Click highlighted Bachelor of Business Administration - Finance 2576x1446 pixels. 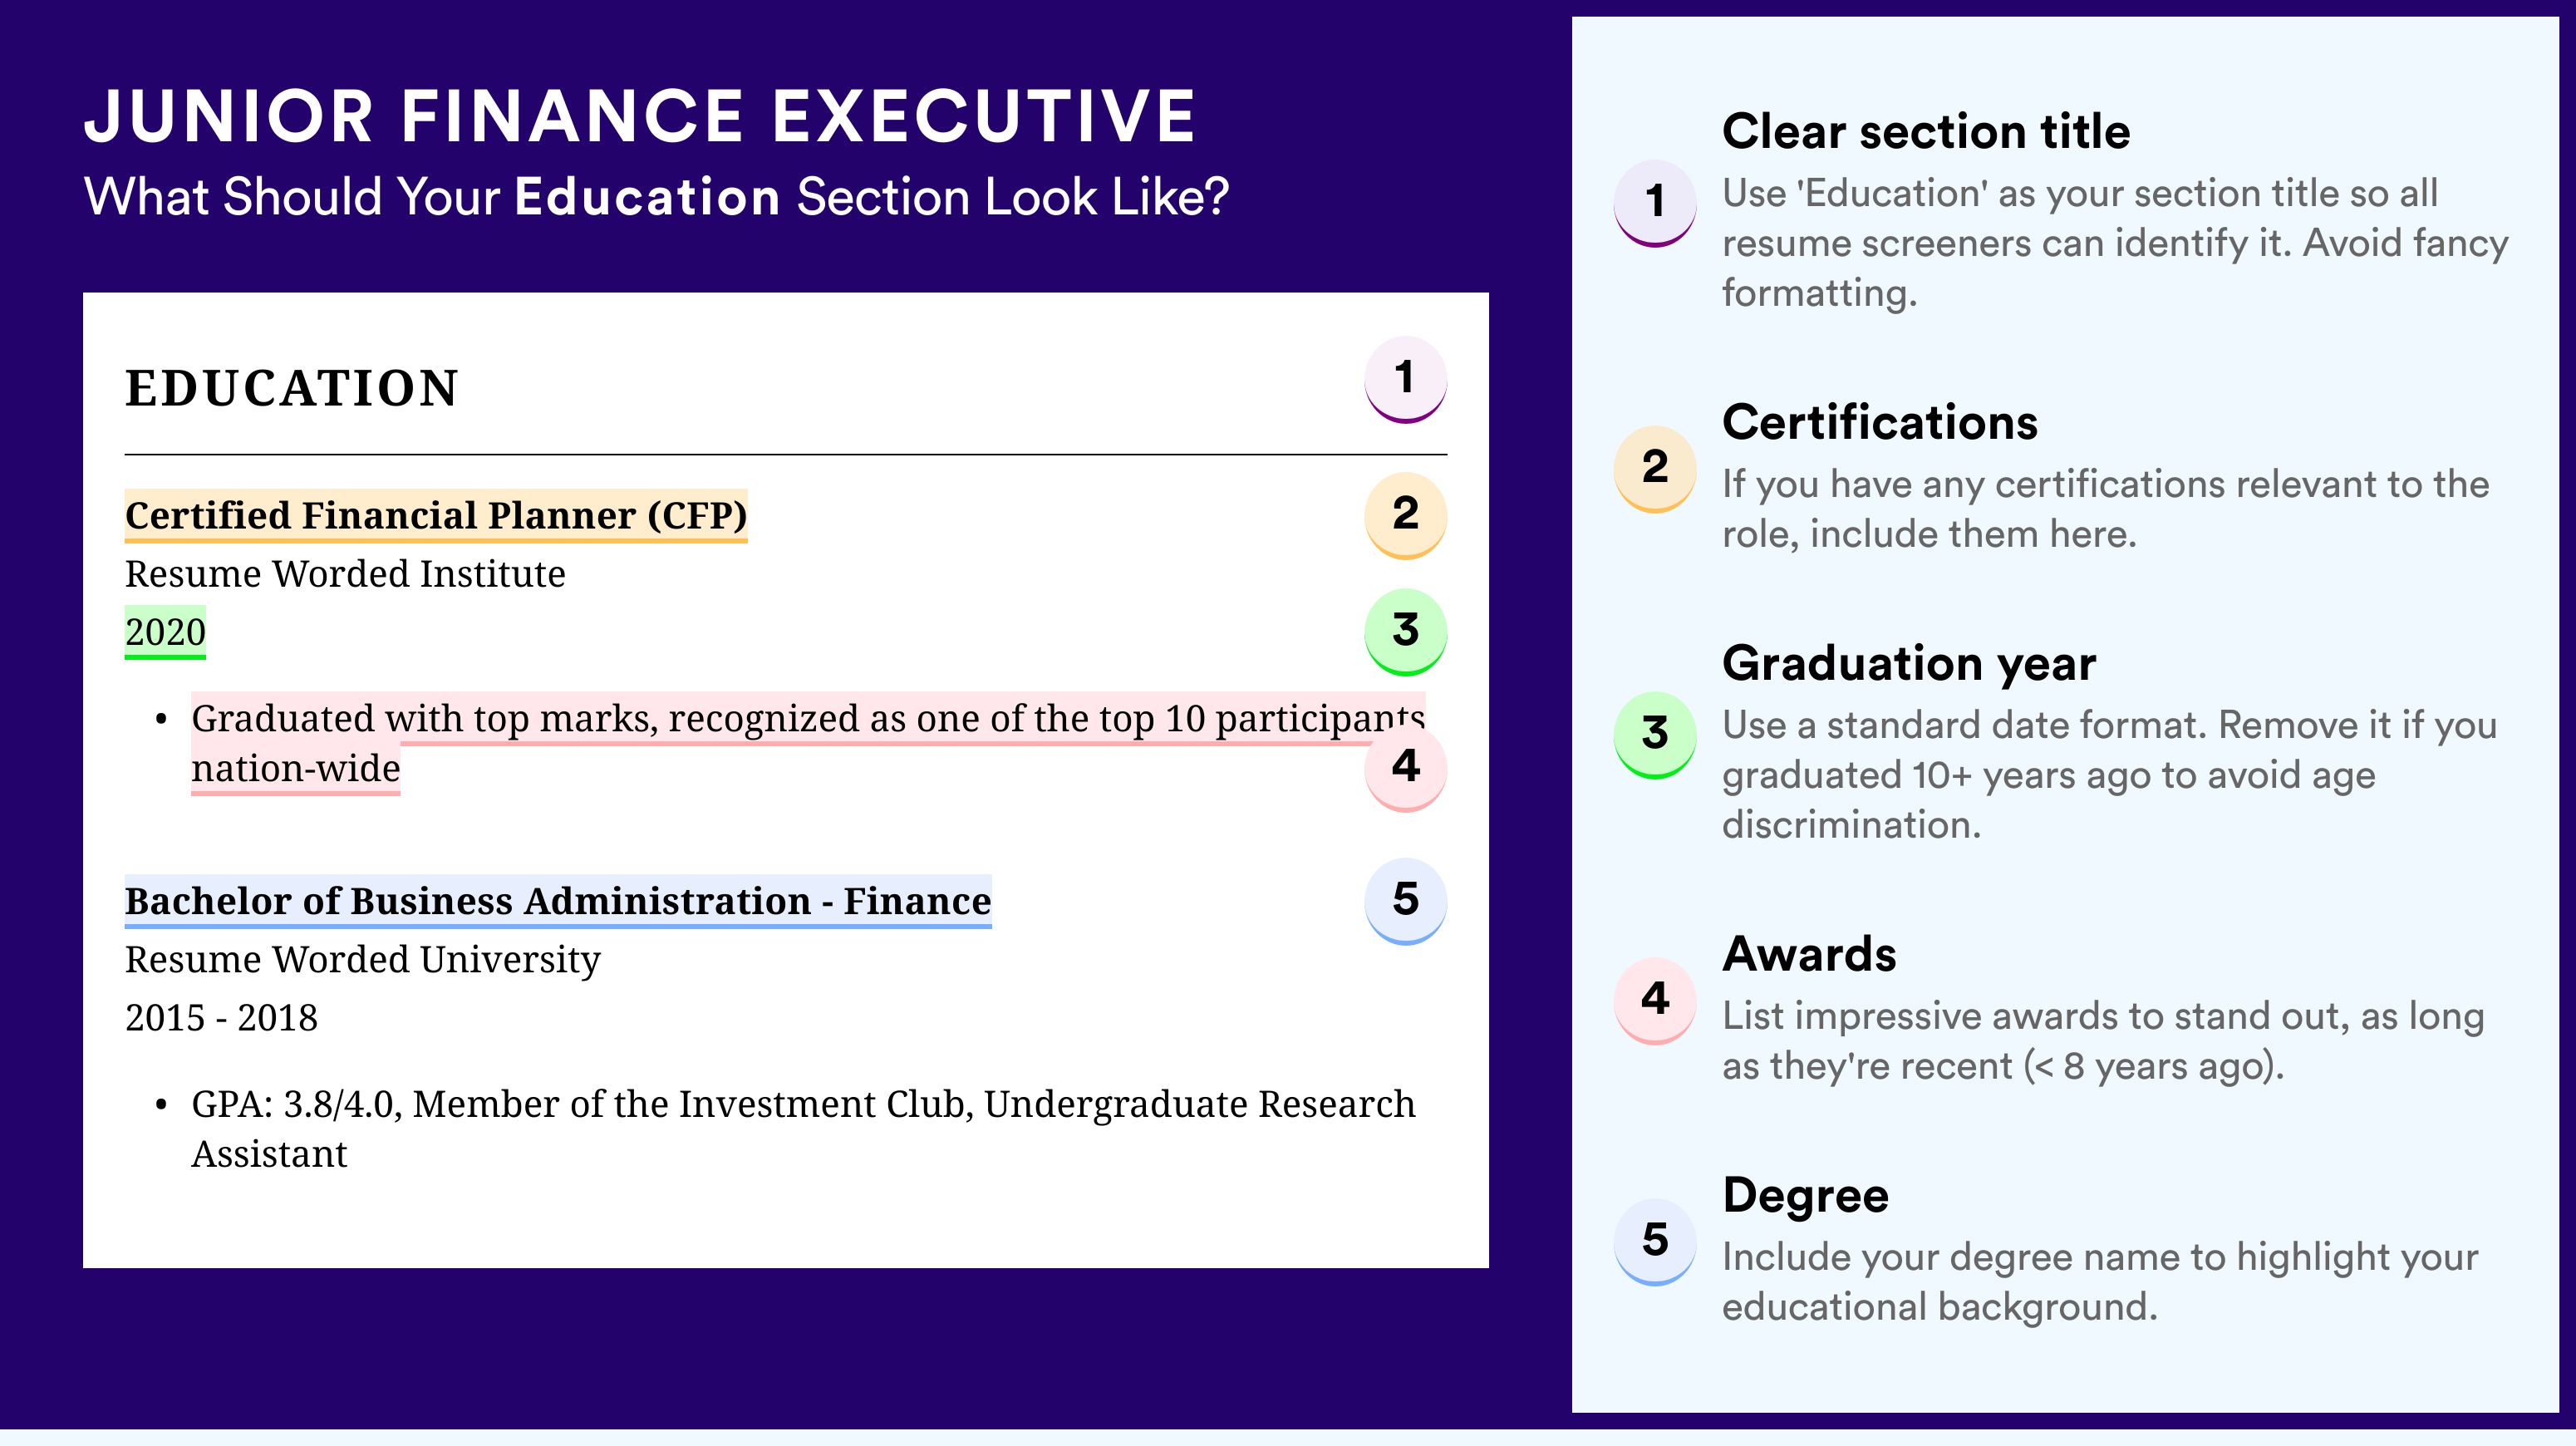click(558, 901)
